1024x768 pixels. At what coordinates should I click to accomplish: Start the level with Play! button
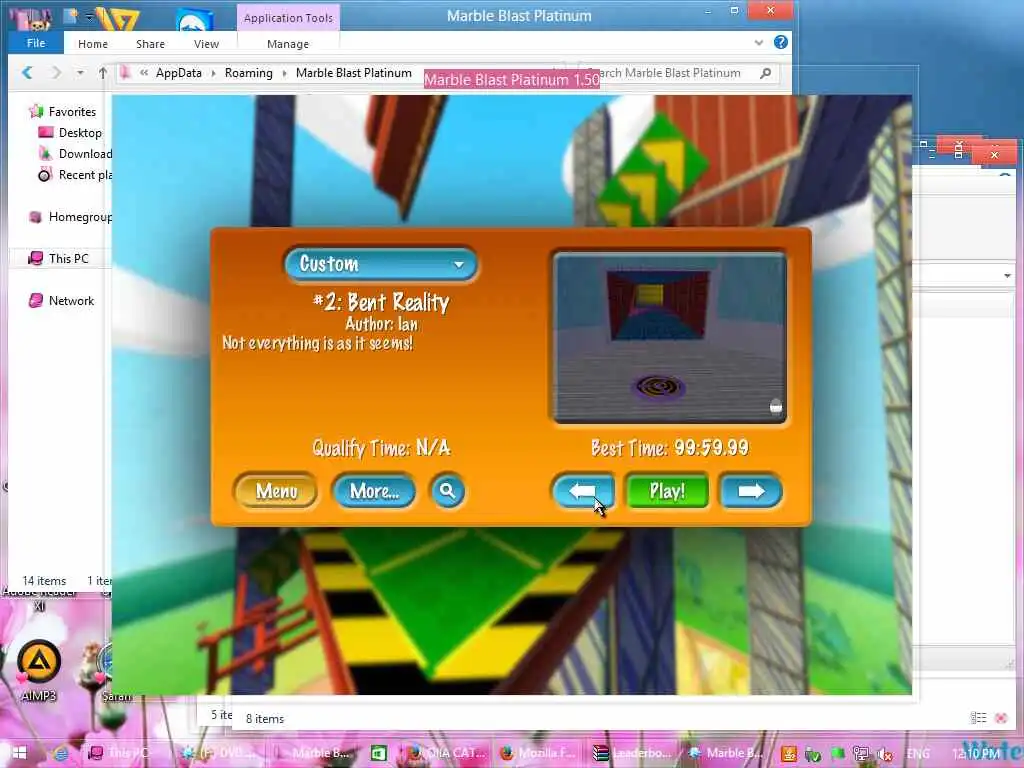667,491
